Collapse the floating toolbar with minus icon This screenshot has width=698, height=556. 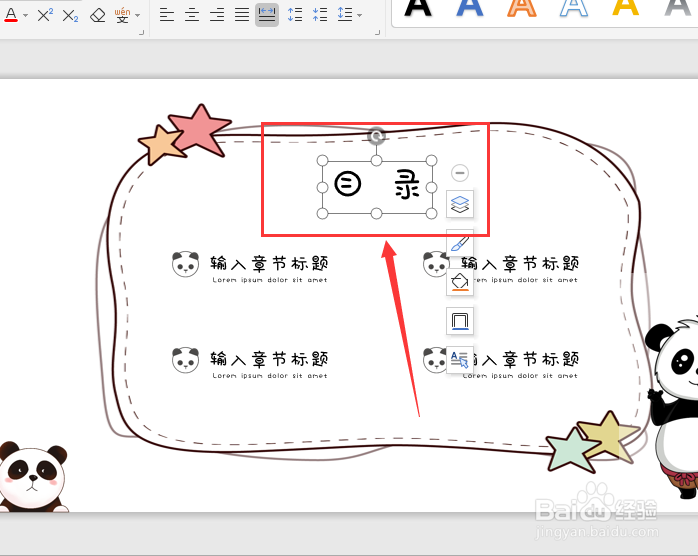pyautogui.click(x=460, y=173)
